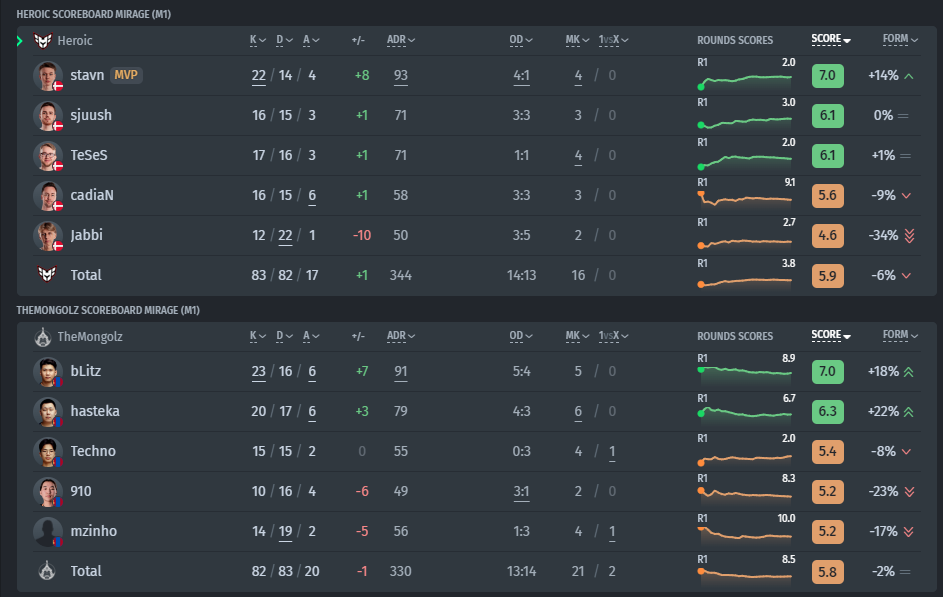This screenshot has height=597, width=943.
Task: Click stavn's 7.0 score badge
Action: point(828,76)
